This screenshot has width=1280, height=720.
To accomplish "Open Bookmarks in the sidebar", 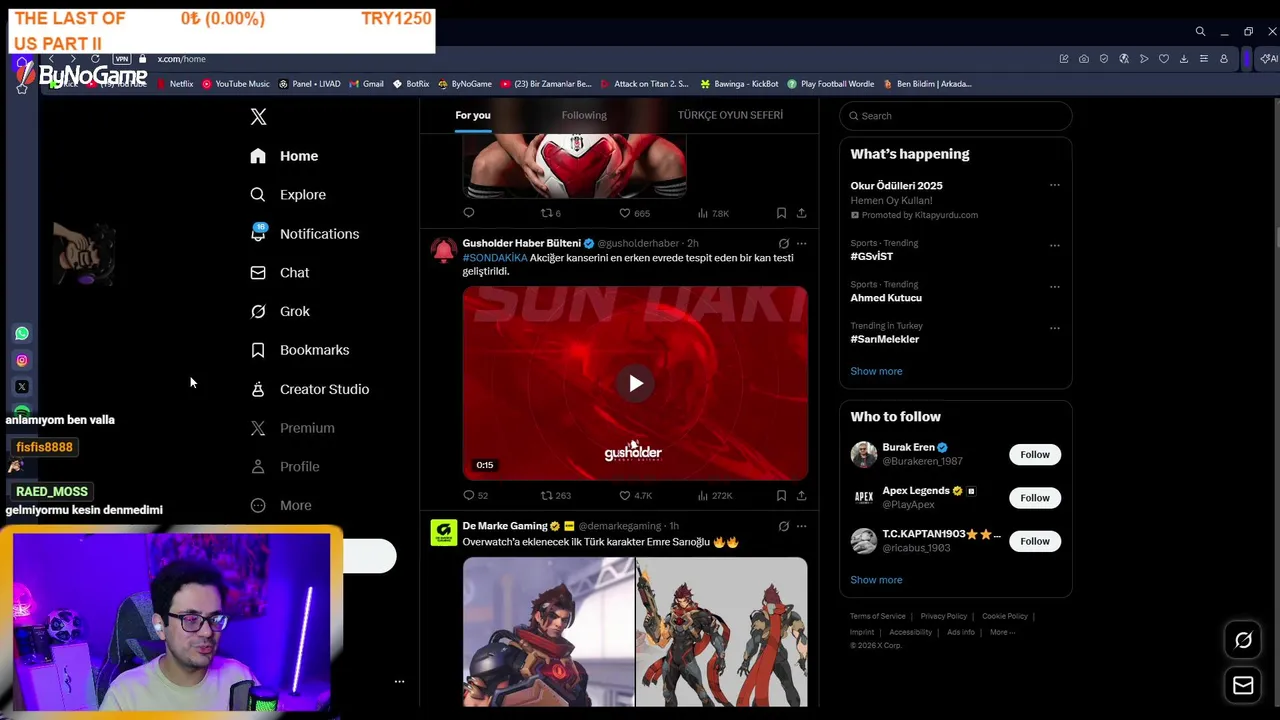I will (300, 350).
